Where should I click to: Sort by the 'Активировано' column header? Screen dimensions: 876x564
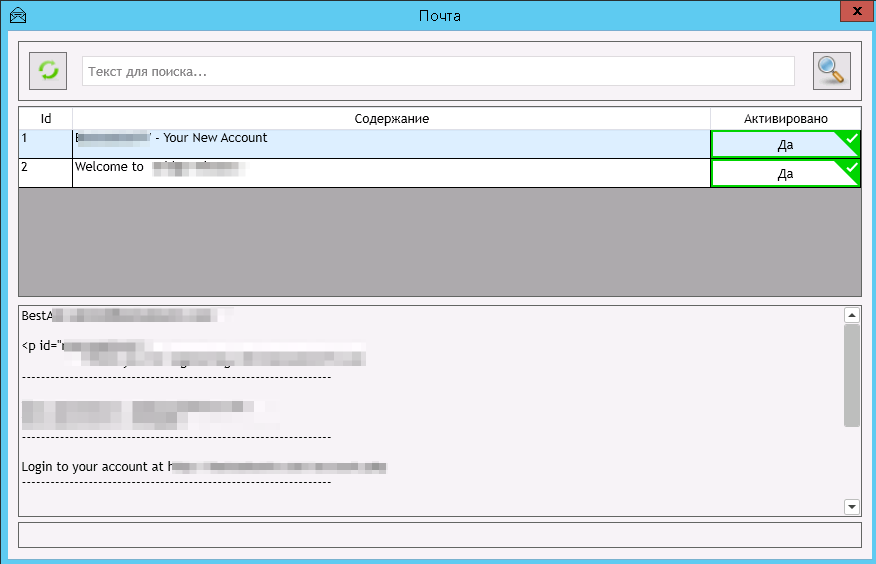point(785,118)
